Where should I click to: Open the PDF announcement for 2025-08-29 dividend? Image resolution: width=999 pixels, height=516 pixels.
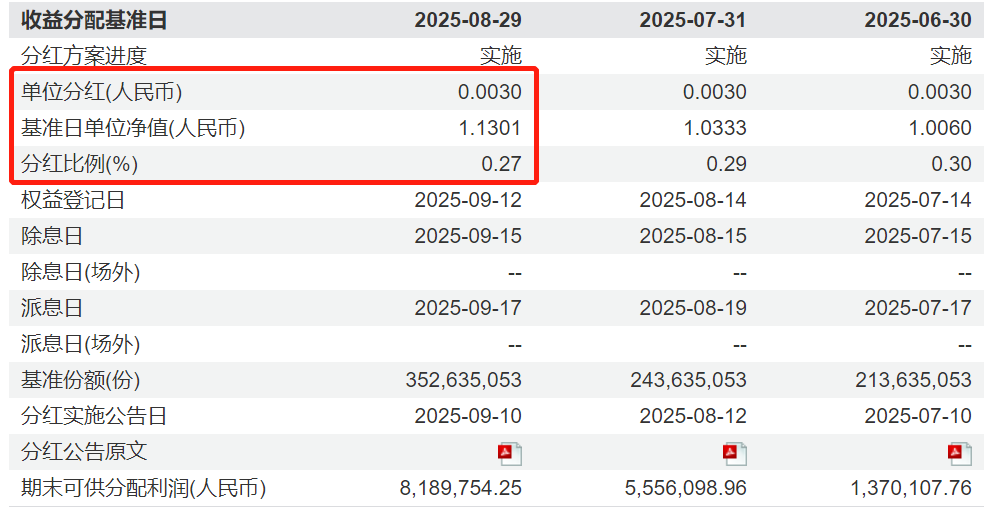click(x=510, y=454)
